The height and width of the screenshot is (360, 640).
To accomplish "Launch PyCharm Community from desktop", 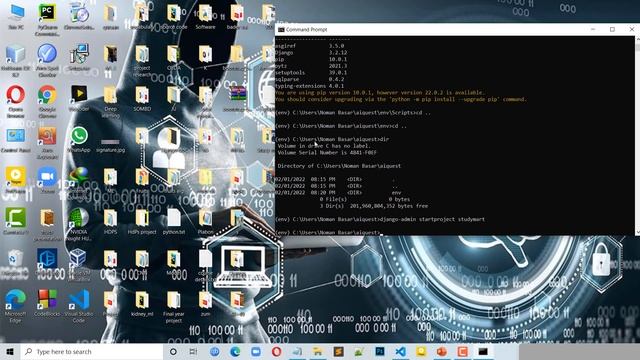I will pyautogui.click(x=47, y=18).
